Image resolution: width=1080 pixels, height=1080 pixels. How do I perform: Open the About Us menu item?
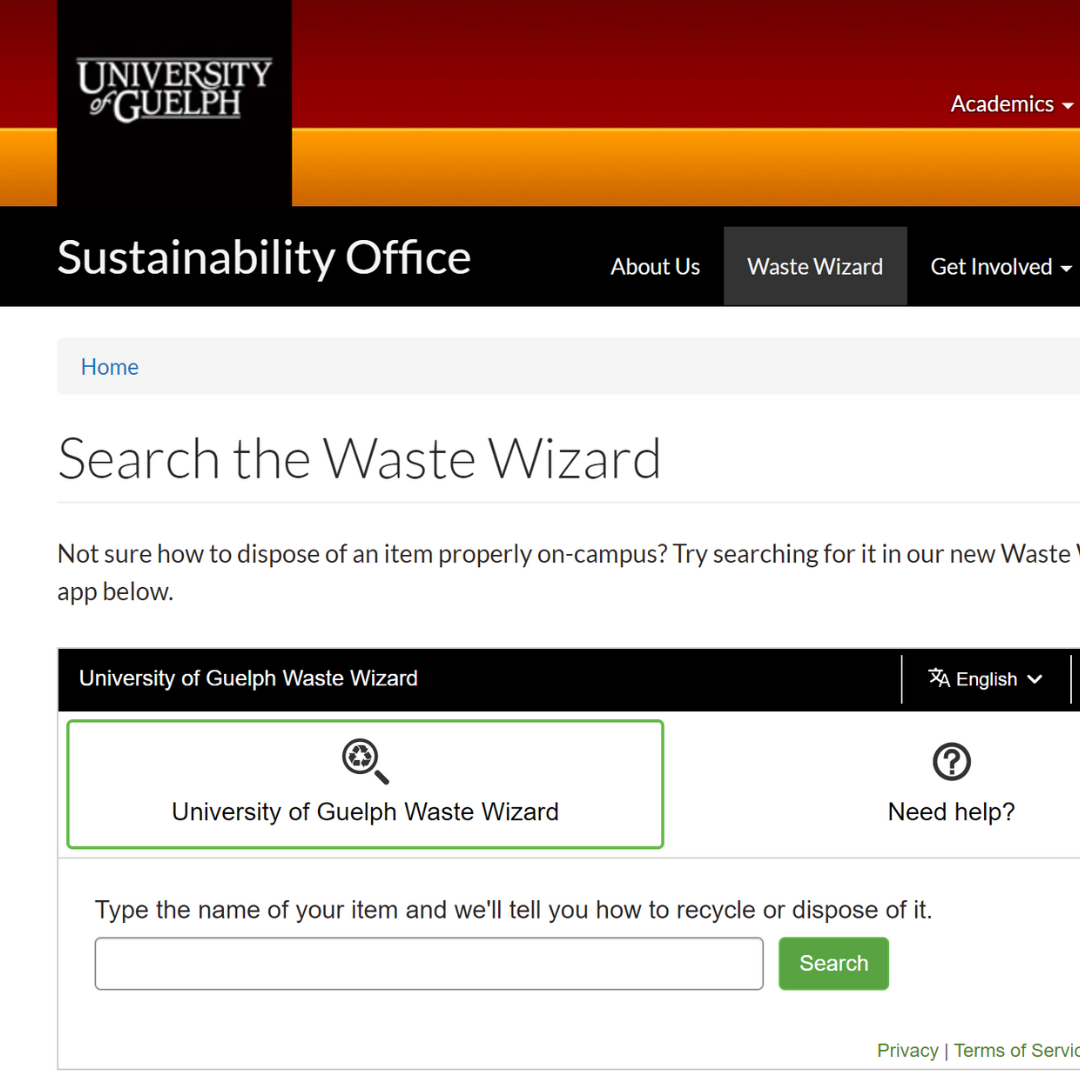pyautogui.click(x=655, y=267)
